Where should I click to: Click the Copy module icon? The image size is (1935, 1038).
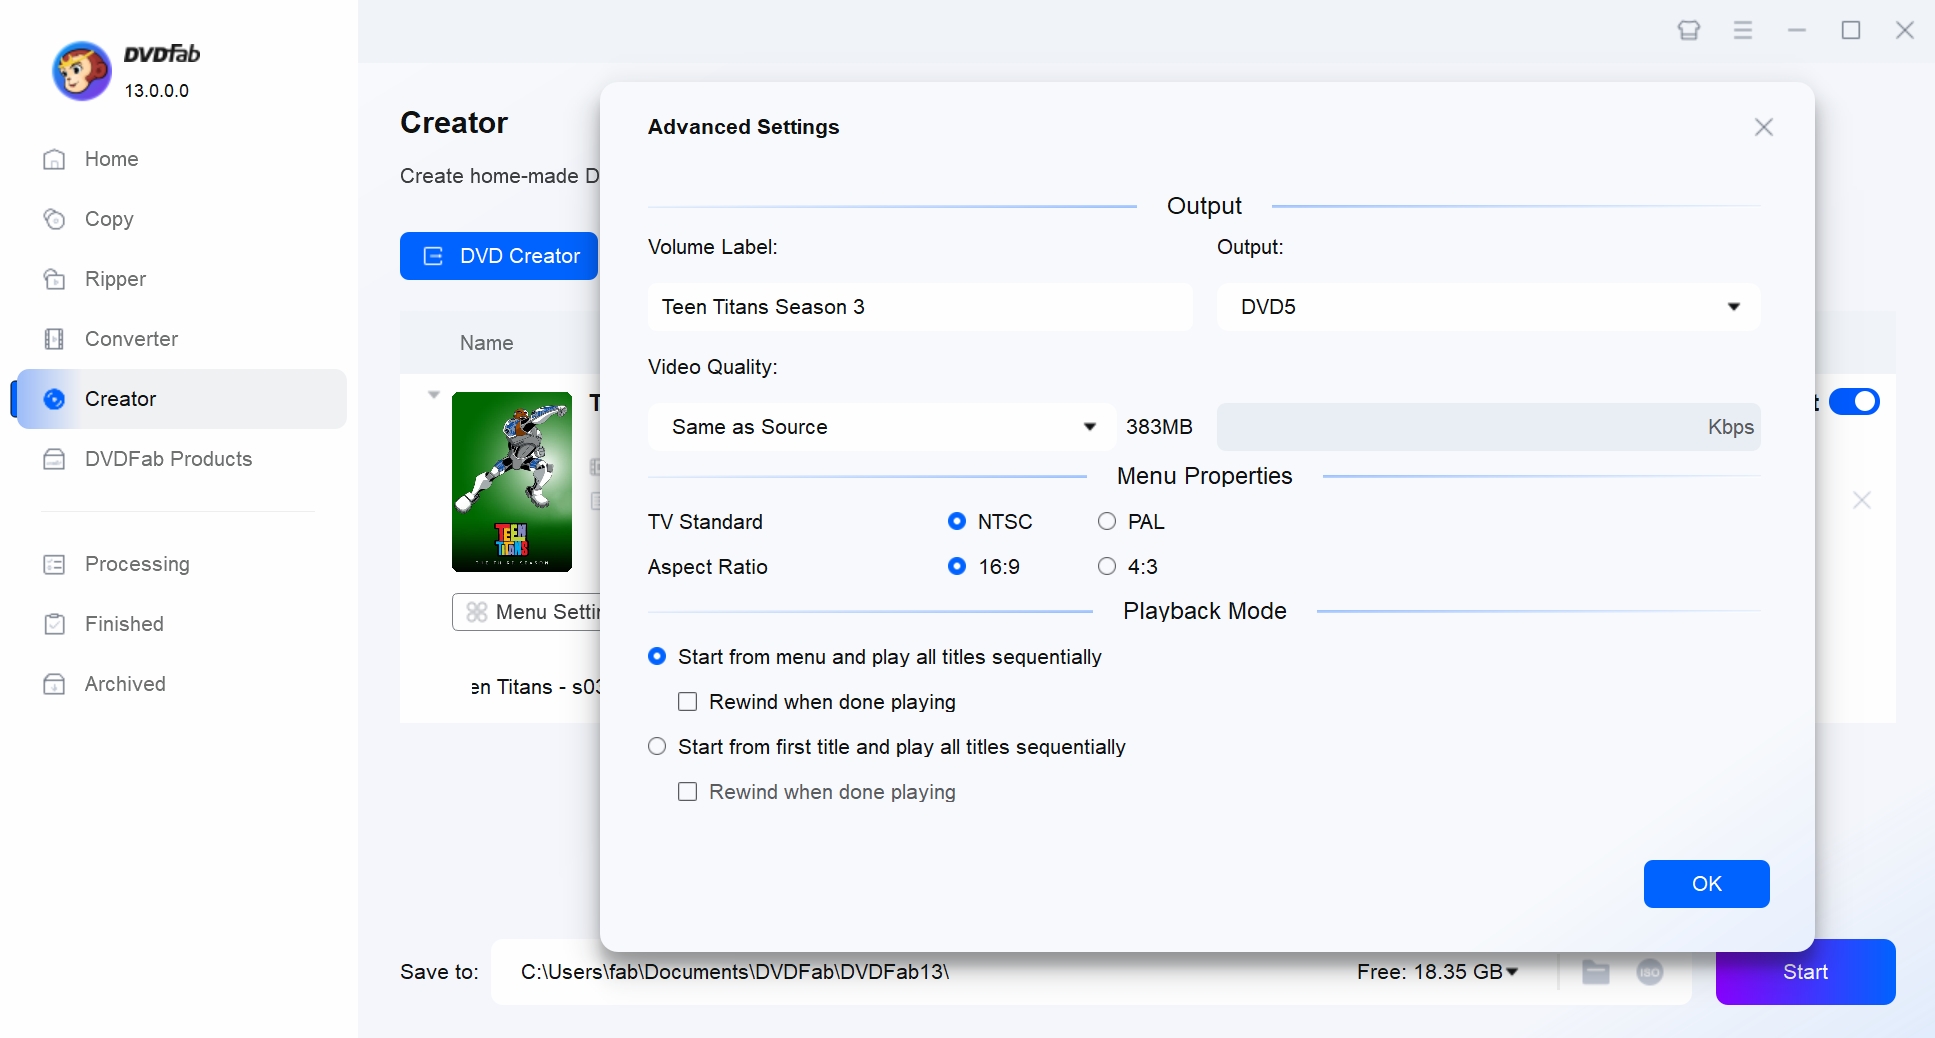tap(54, 219)
